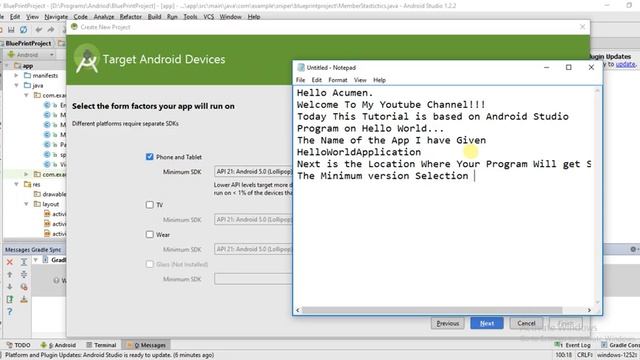
Task: Open the Glass Minimum SDK dropdown
Action: click(253, 279)
